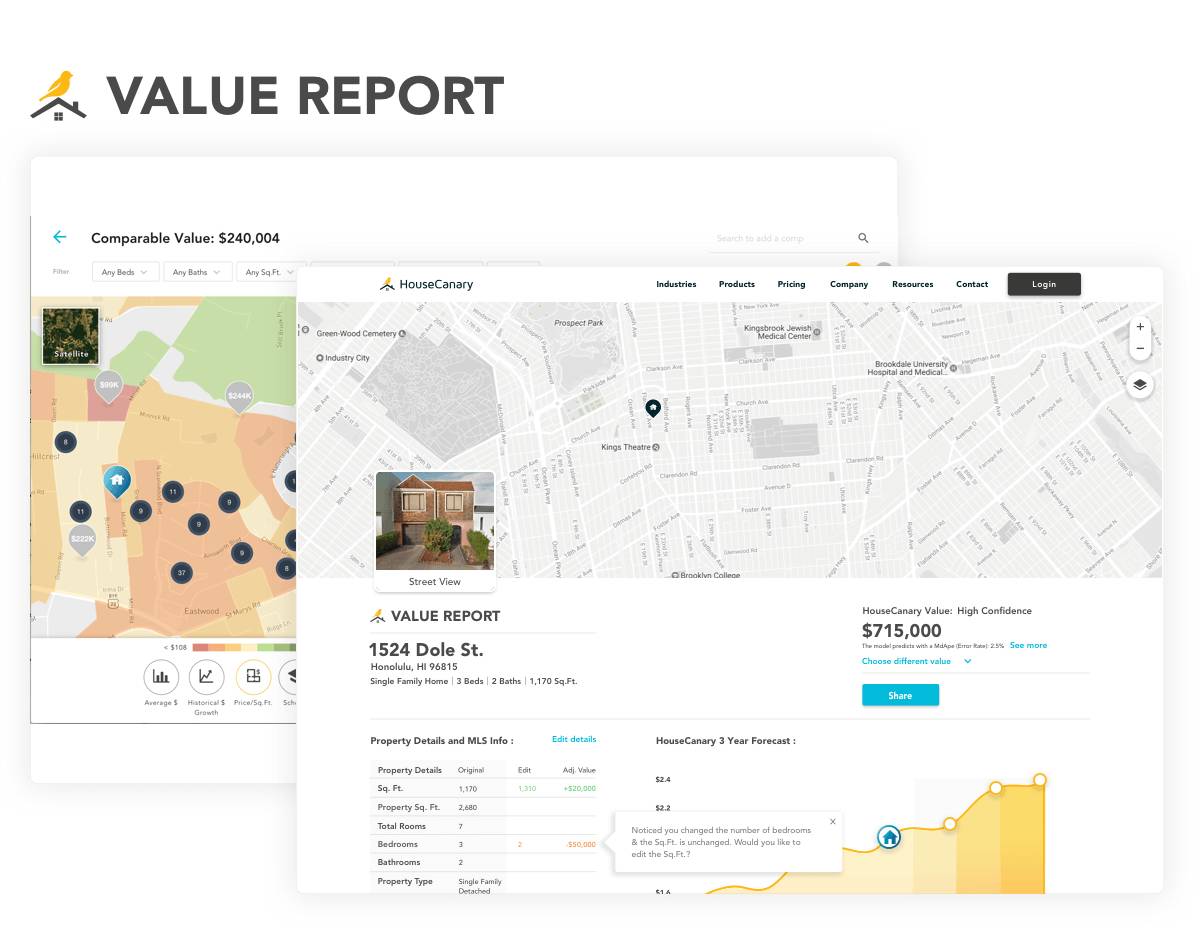Open the map layers control

pyautogui.click(x=1140, y=385)
